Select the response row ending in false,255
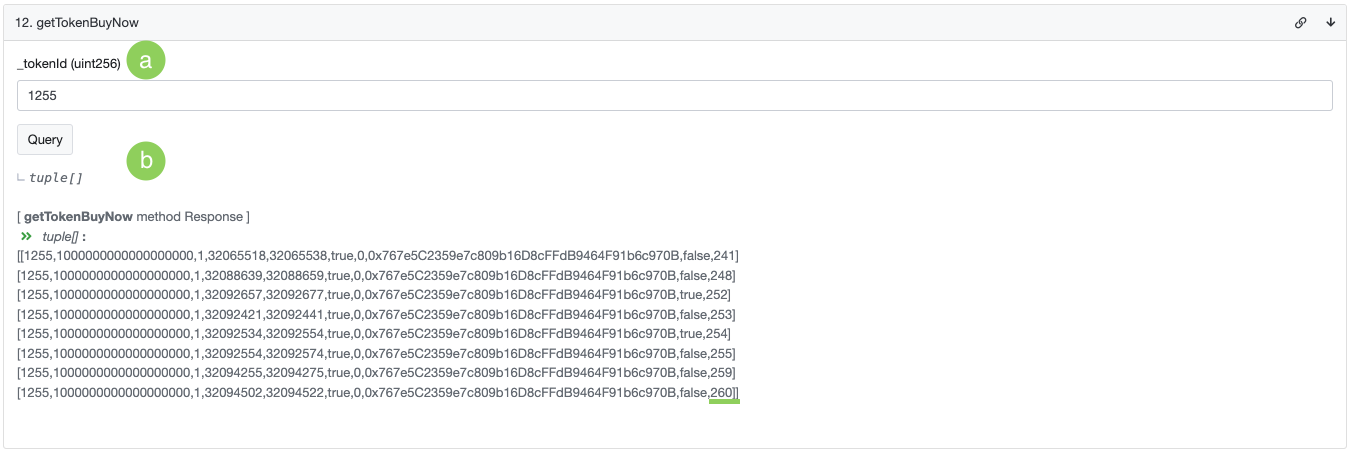1352x452 pixels. tap(377, 353)
